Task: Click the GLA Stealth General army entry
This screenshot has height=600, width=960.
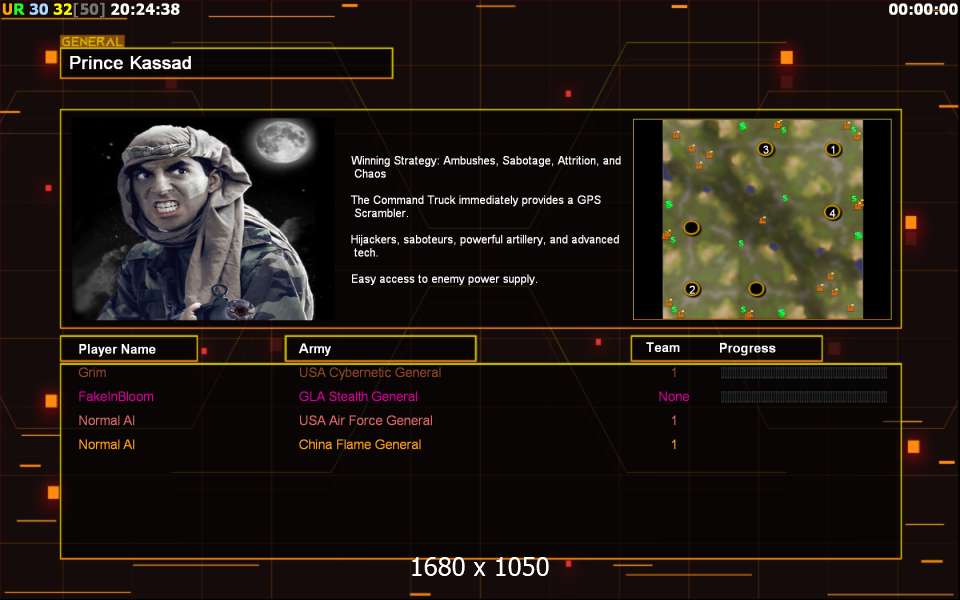Action: (x=358, y=396)
